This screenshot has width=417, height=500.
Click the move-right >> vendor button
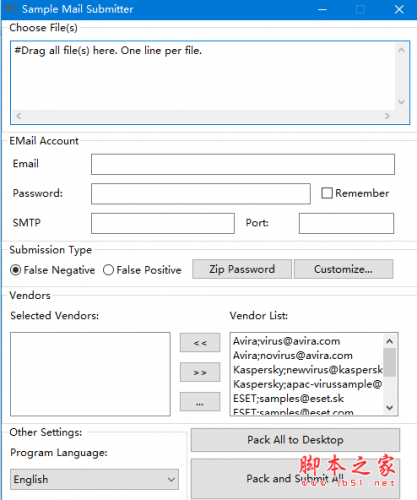point(200,372)
